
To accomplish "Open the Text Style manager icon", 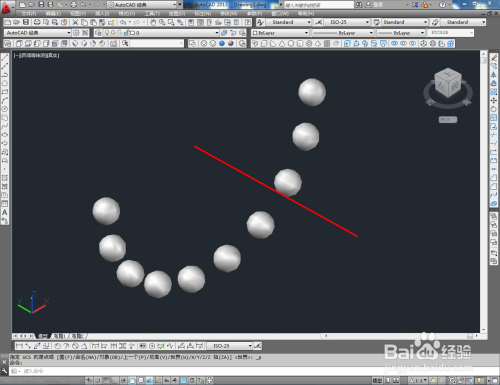I will 260,22.
